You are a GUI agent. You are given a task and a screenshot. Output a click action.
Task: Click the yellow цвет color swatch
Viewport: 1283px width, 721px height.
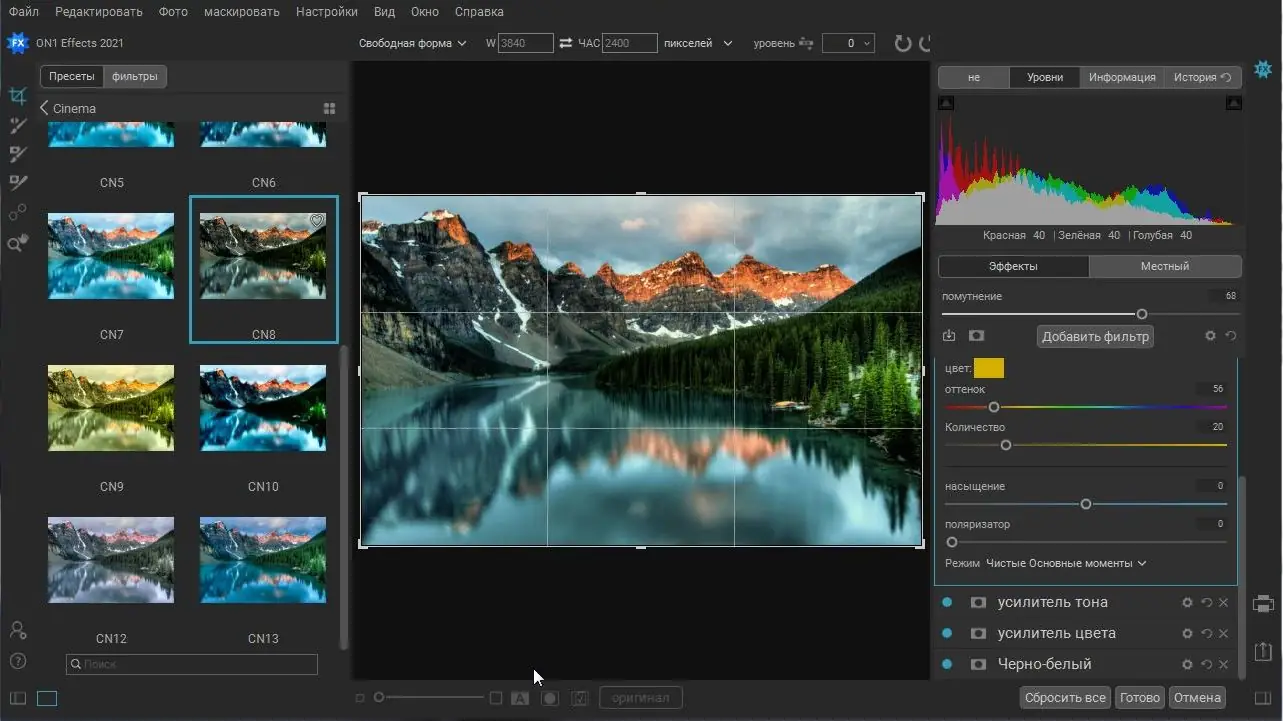[x=988, y=369]
